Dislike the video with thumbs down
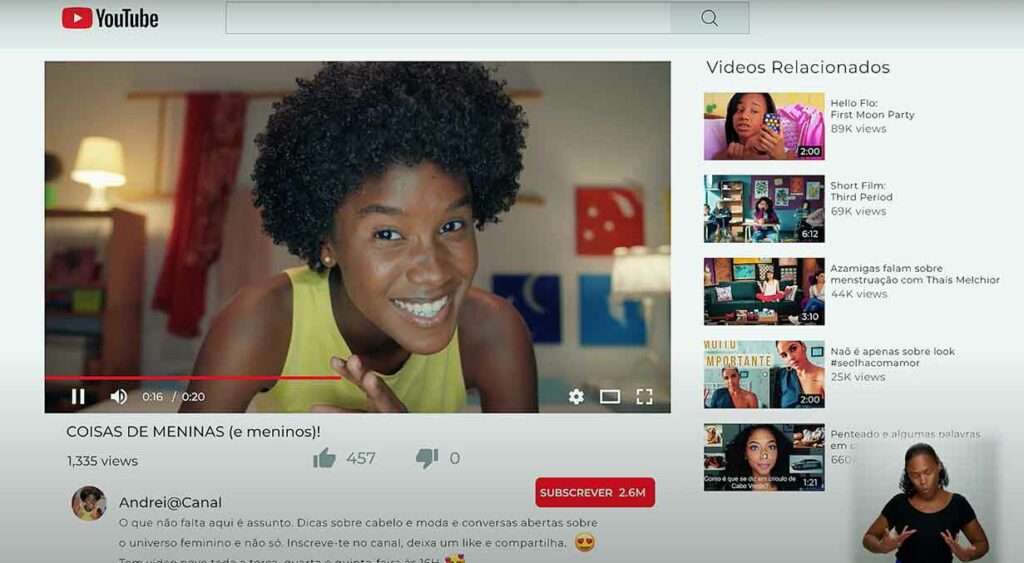This screenshot has height=563, width=1024. coord(427,458)
